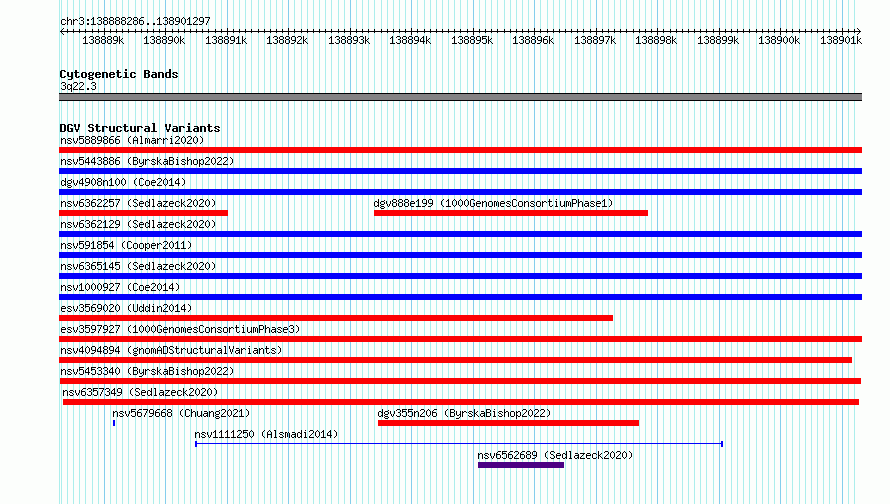Click the 138897k ruler label
The height and width of the screenshot is (504, 890).
point(595,40)
